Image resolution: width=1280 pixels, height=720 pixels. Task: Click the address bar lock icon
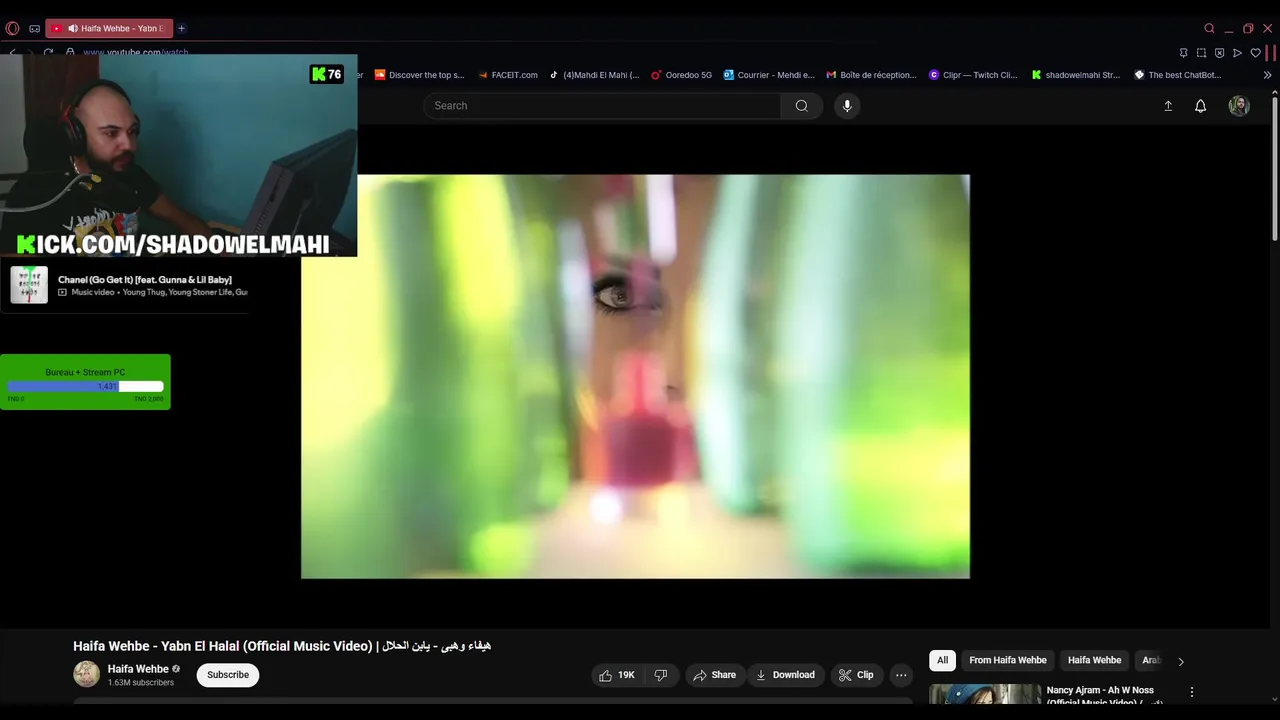(70, 52)
